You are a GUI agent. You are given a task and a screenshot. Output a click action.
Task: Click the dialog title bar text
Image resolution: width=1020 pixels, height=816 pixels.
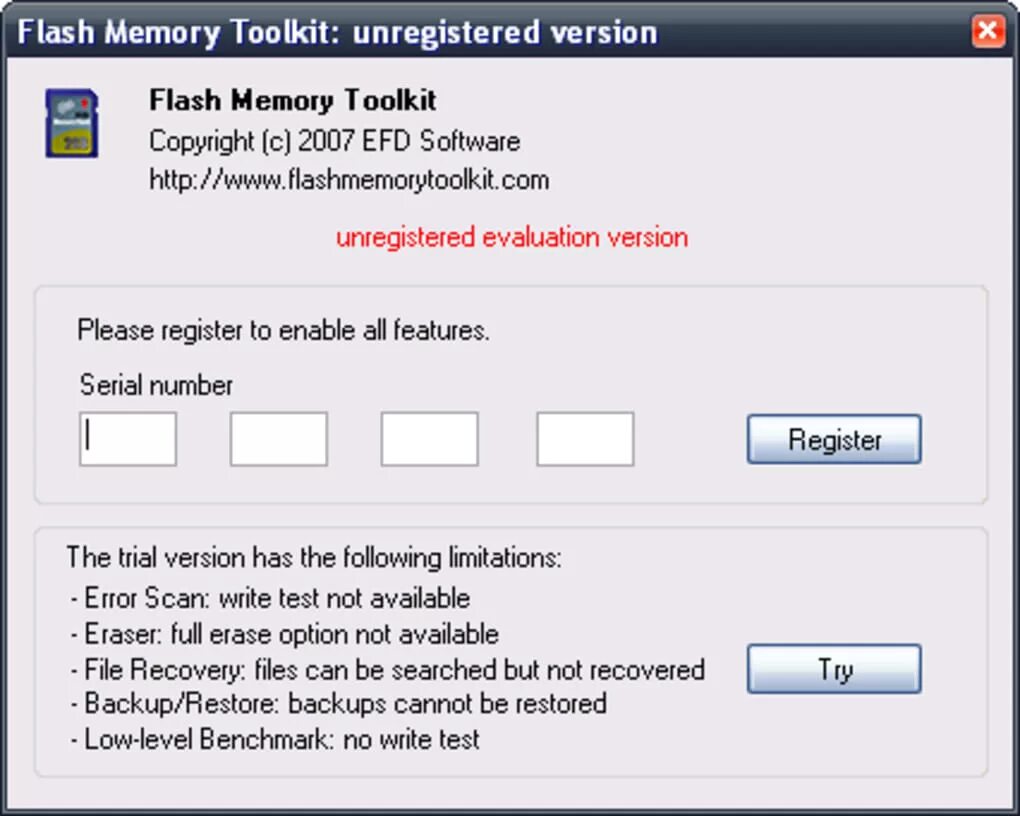337,32
